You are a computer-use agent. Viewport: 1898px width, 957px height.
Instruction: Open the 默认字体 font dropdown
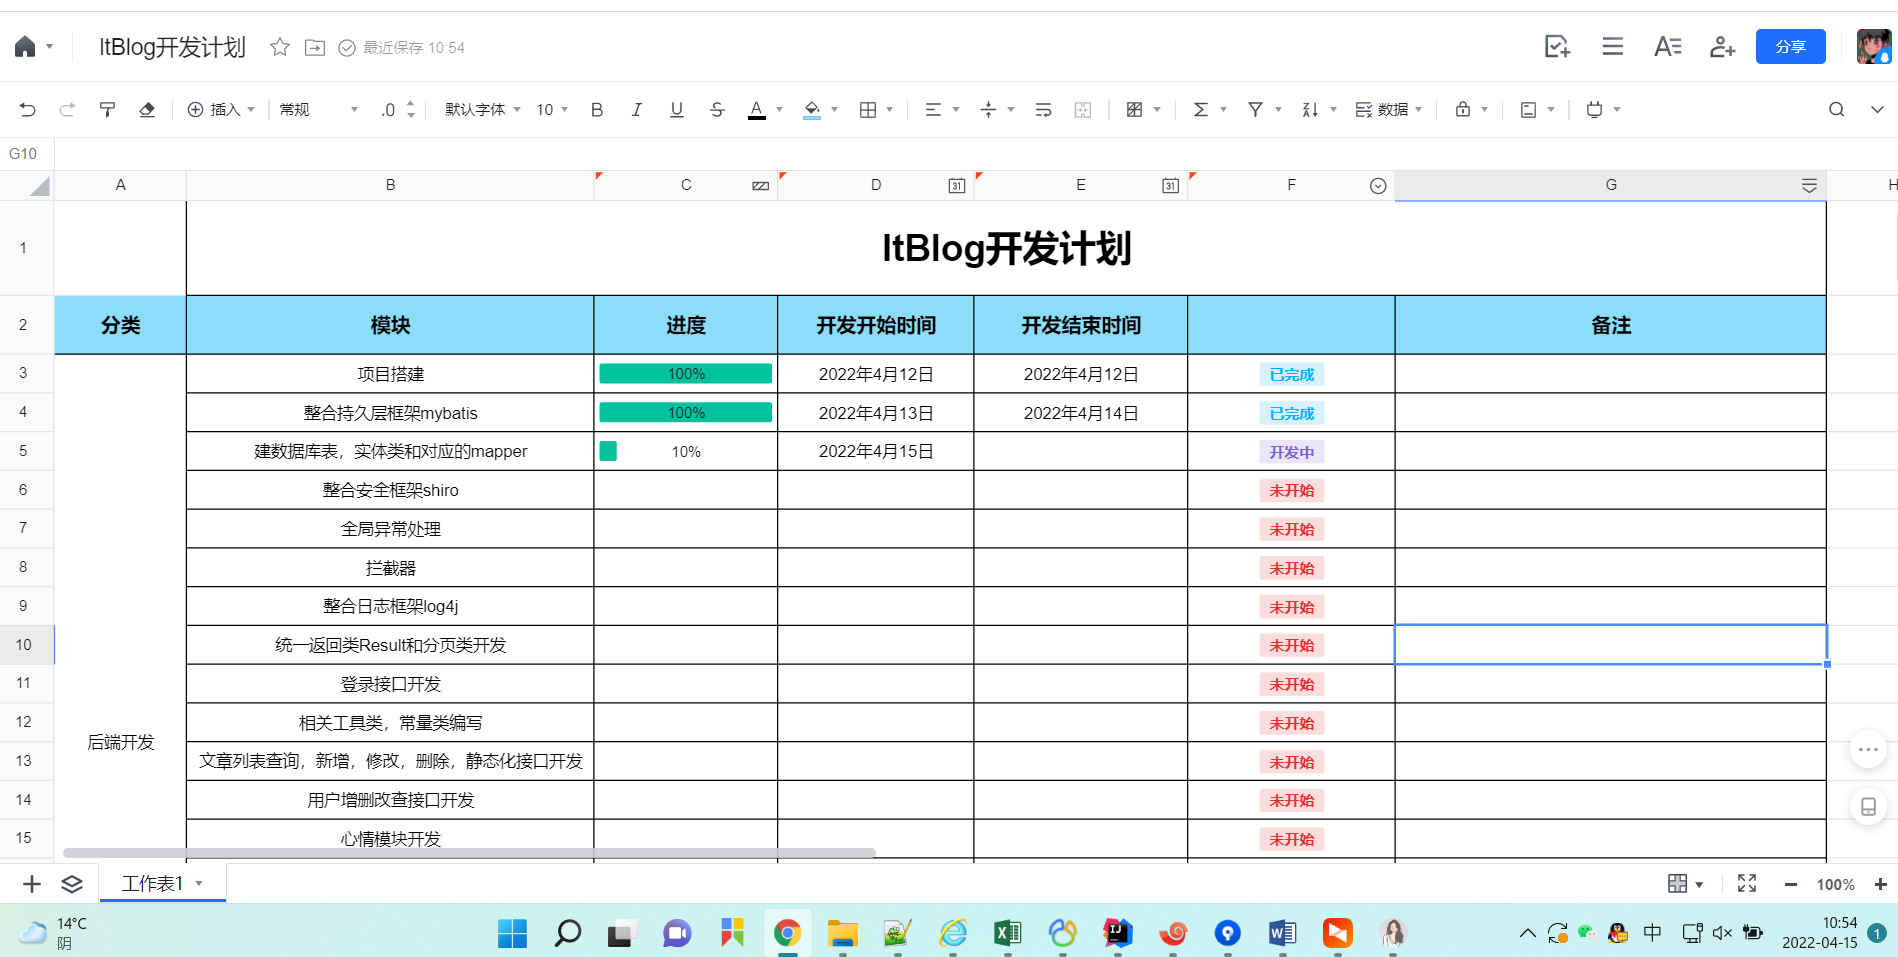pyautogui.click(x=483, y=110)
